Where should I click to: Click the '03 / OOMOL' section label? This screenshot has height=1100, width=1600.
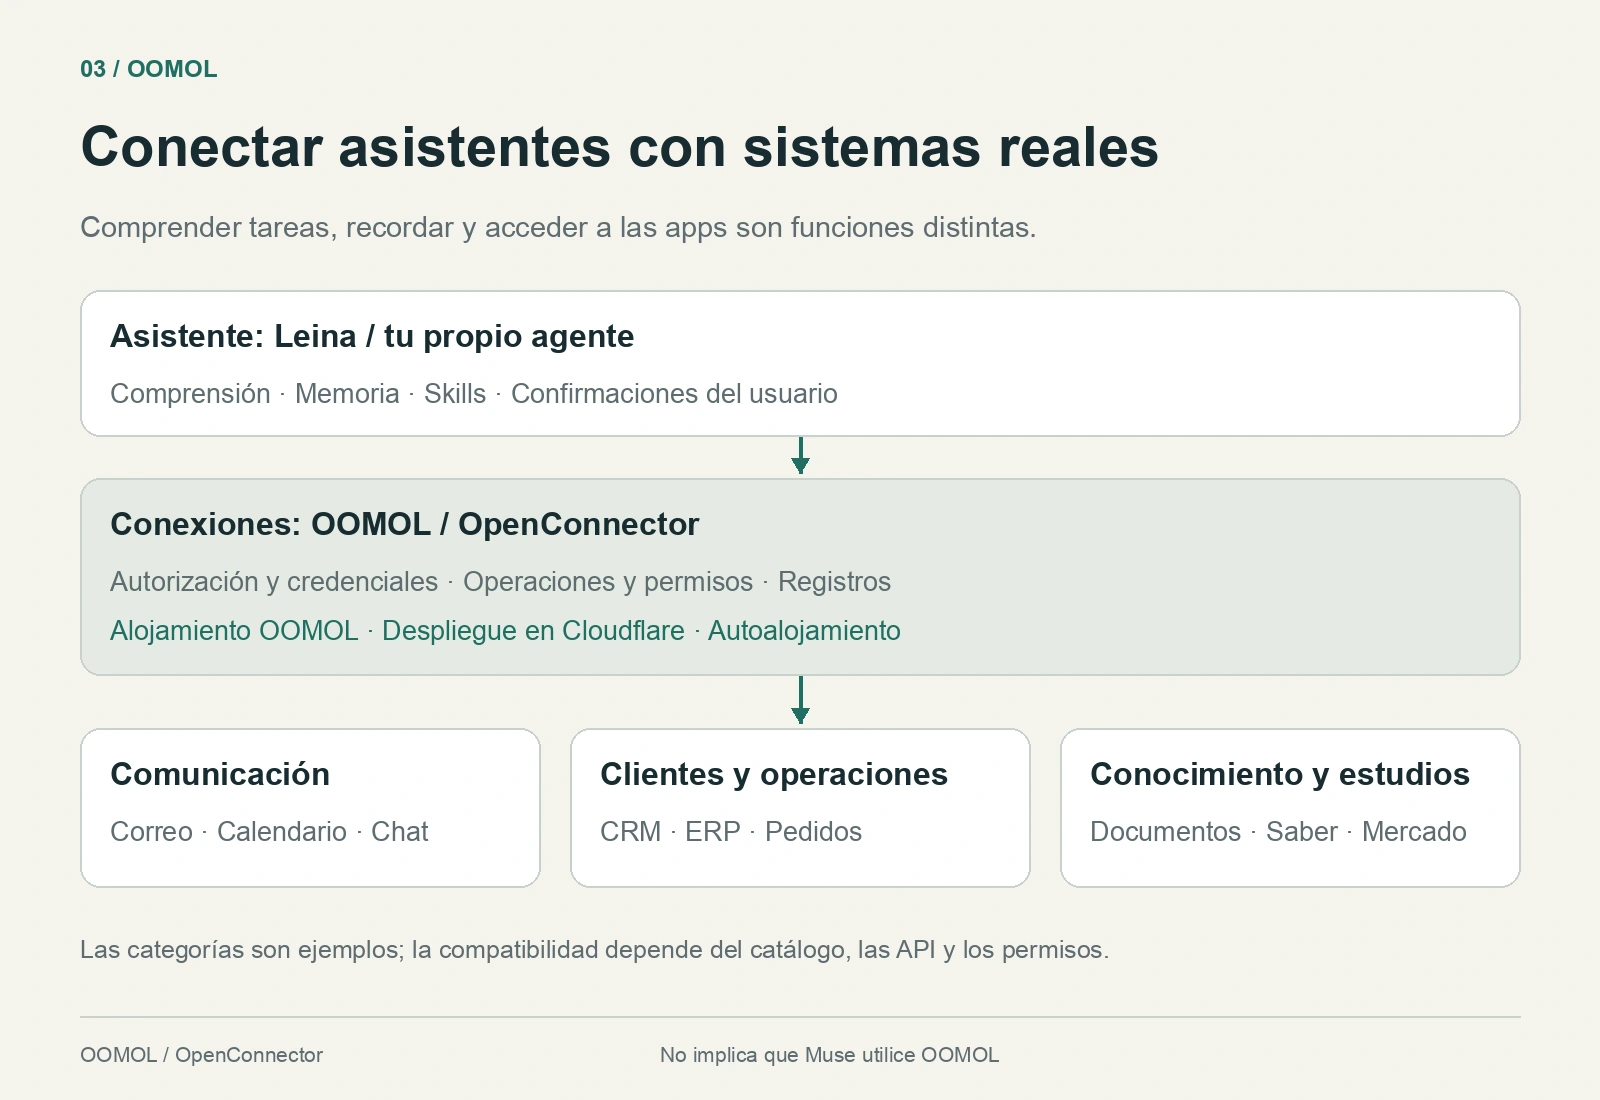point(149,69)
